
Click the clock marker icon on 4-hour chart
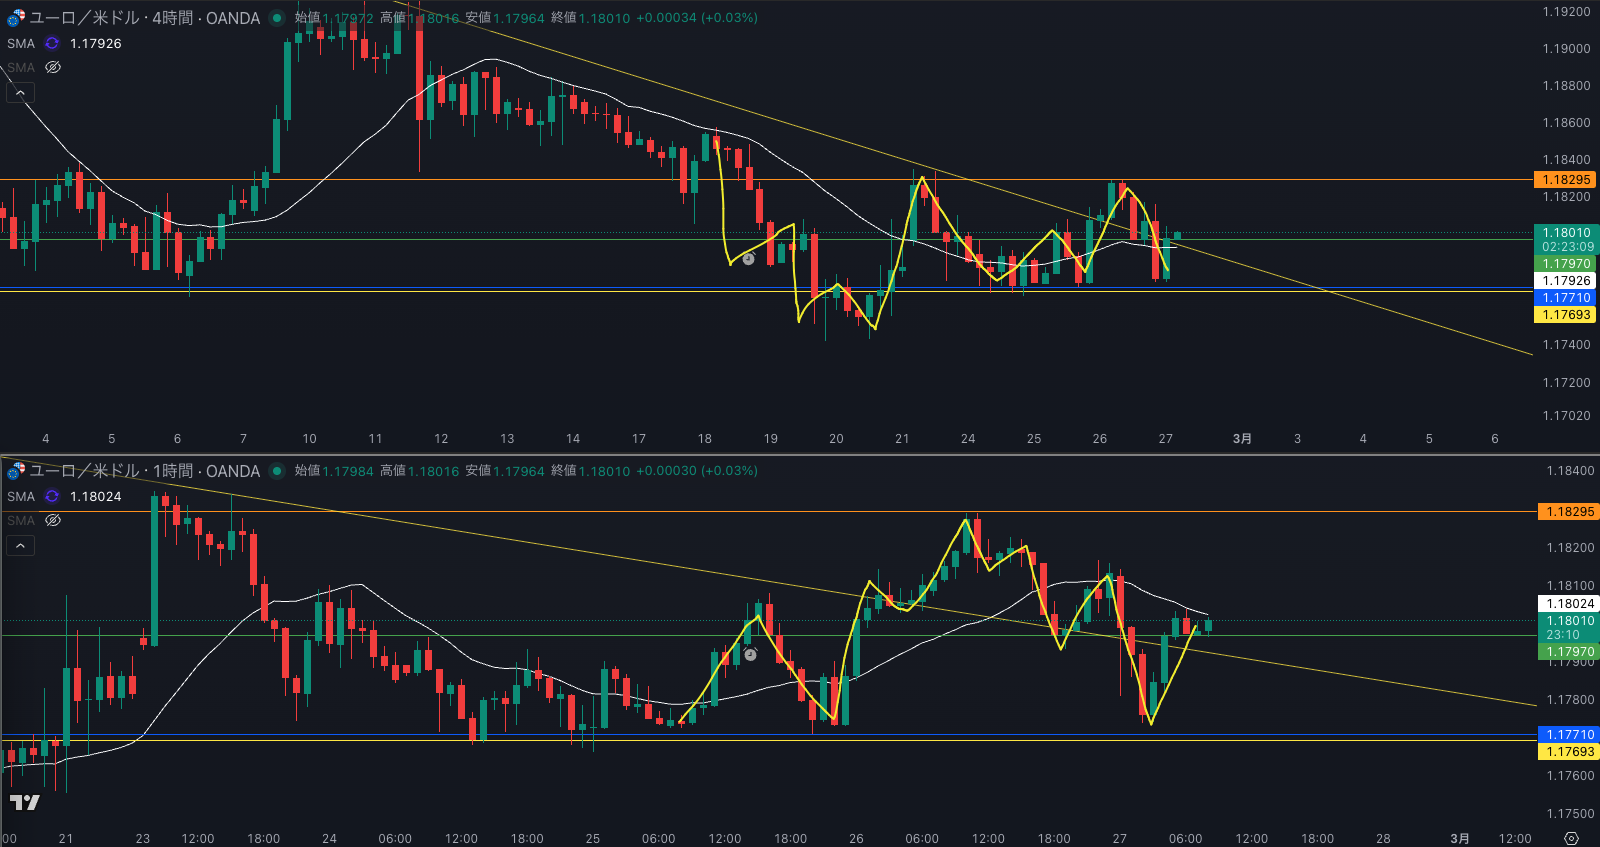[748, 259]
